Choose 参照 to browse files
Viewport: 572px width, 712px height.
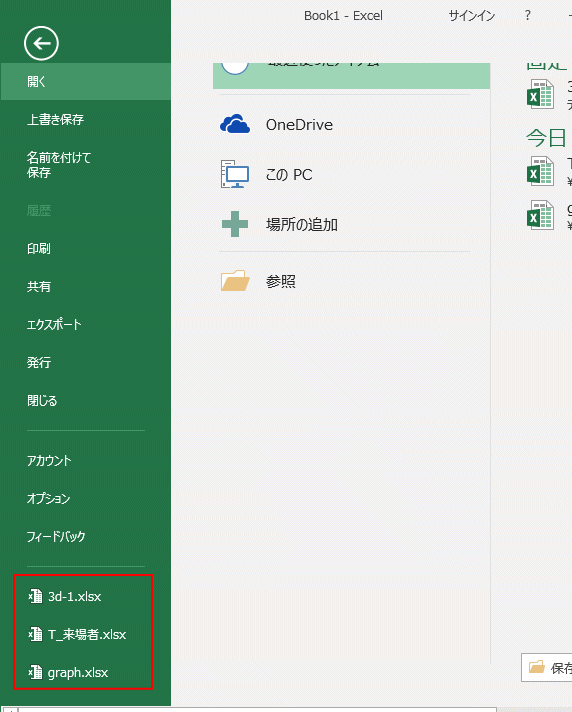281,282
